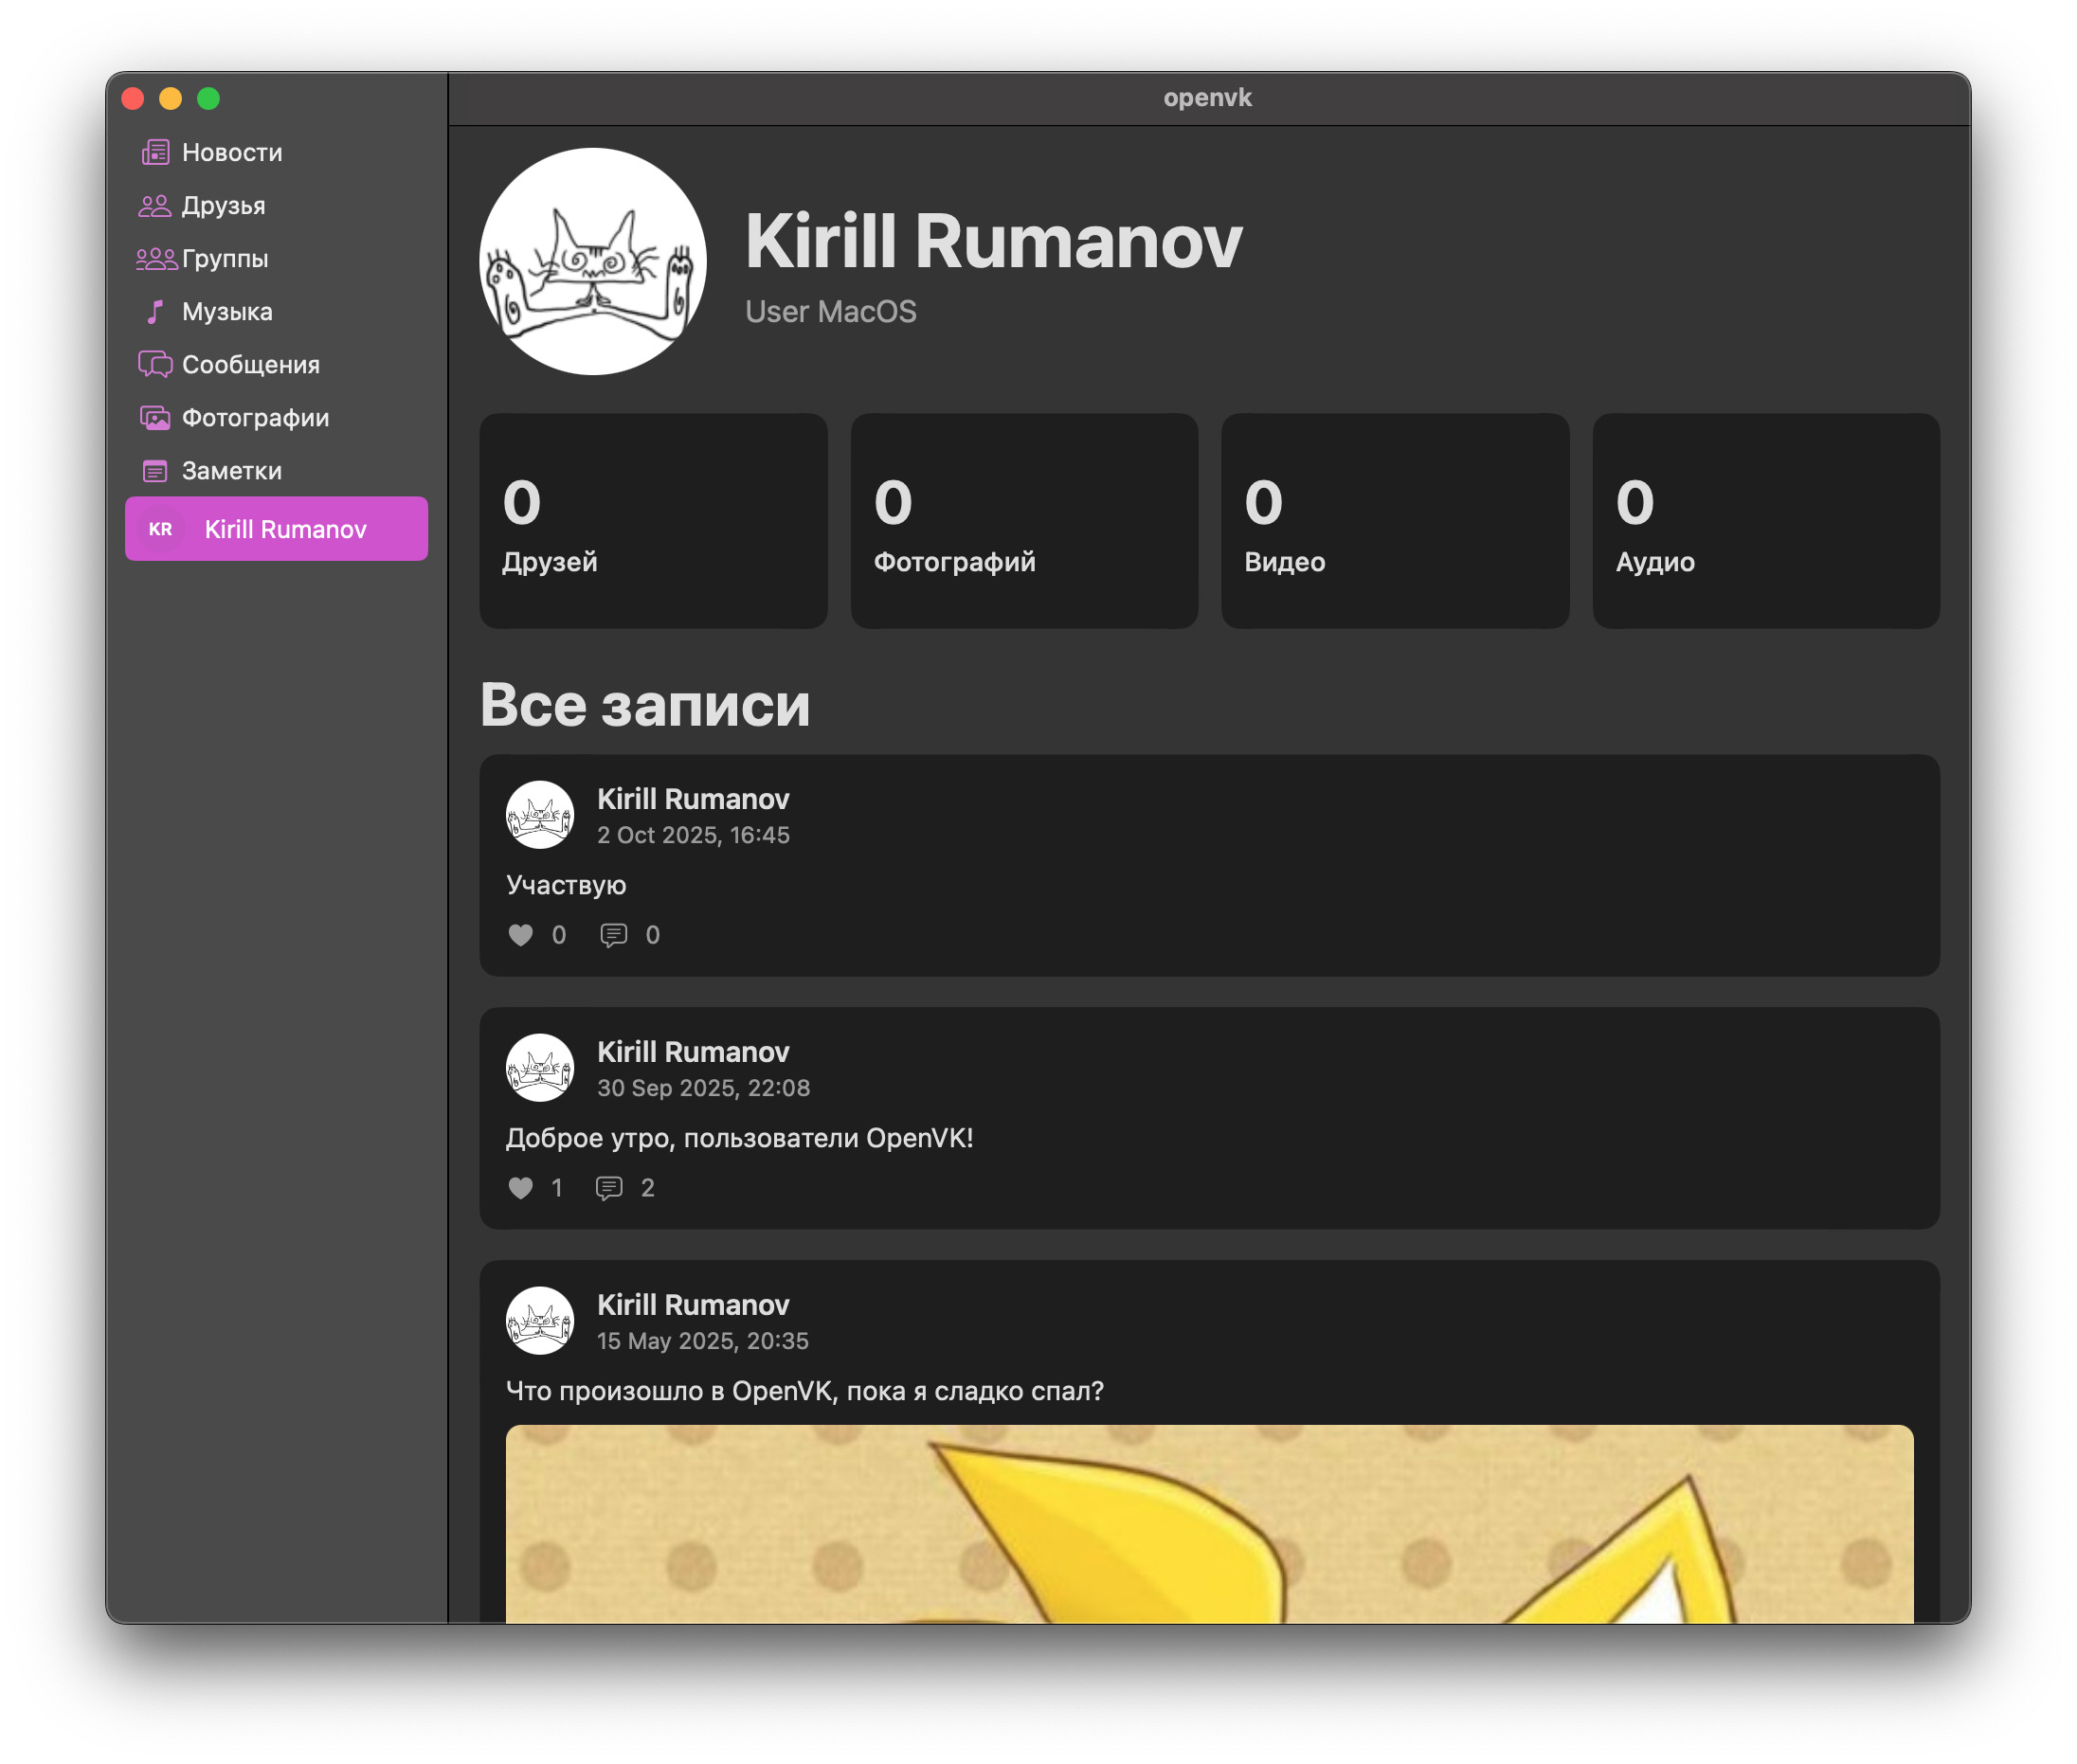Click the Группы three-person icon
Viewport: 2077px width, 1764px height.
[155, 258]
